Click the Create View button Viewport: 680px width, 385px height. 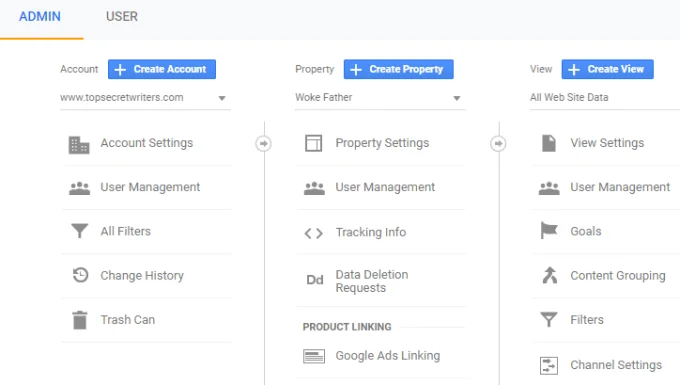click(607, 69)
